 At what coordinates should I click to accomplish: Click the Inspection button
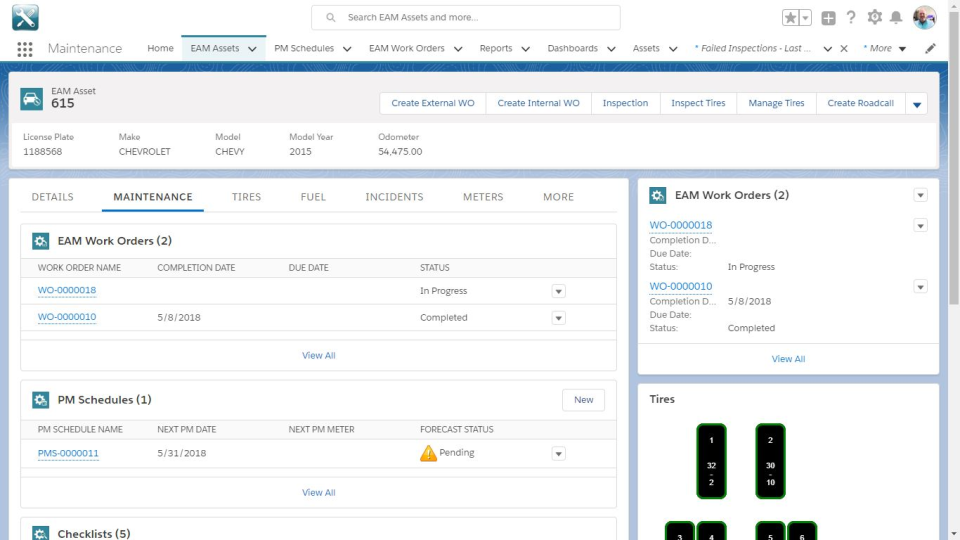tap(625, 103)
